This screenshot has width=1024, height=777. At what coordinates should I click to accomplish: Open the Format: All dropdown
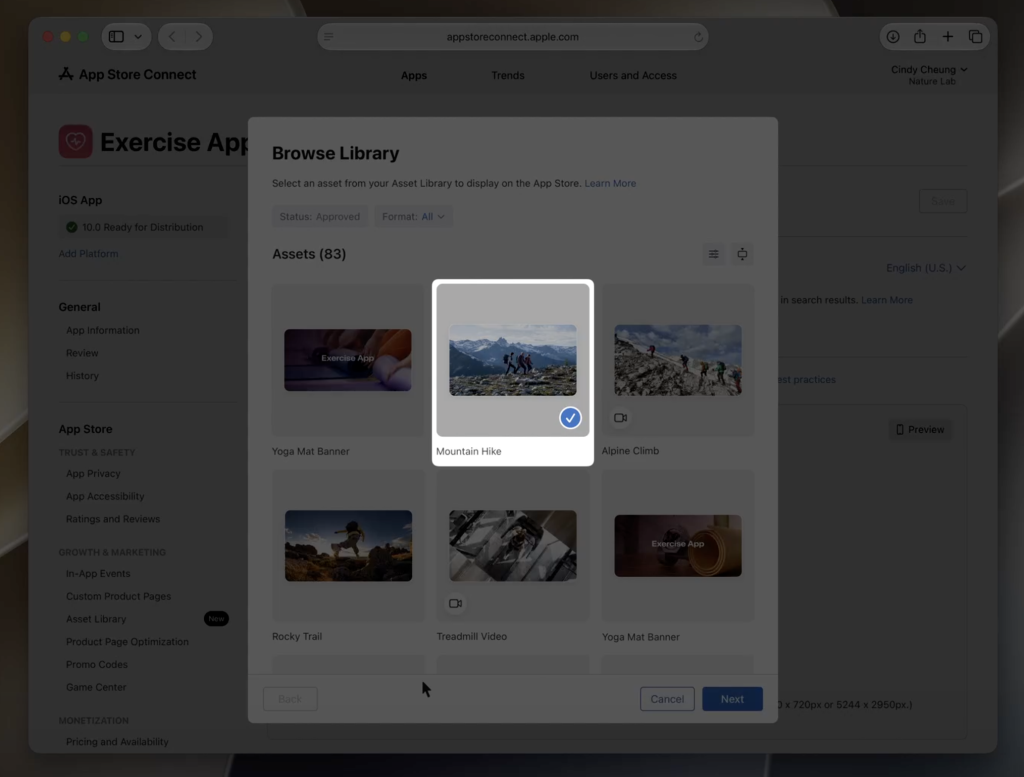413,217
